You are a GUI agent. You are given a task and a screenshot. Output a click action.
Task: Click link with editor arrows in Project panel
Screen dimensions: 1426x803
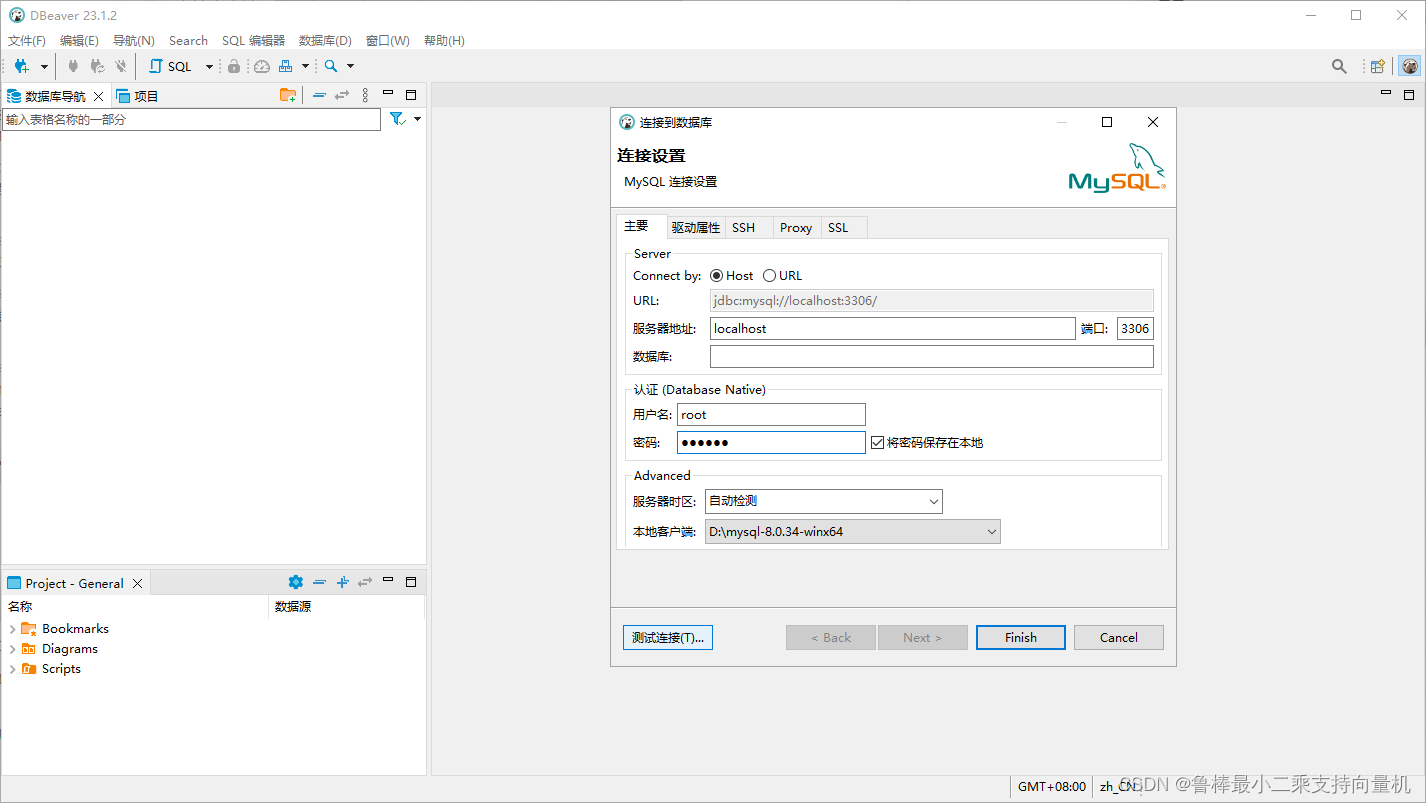[365, 582]
